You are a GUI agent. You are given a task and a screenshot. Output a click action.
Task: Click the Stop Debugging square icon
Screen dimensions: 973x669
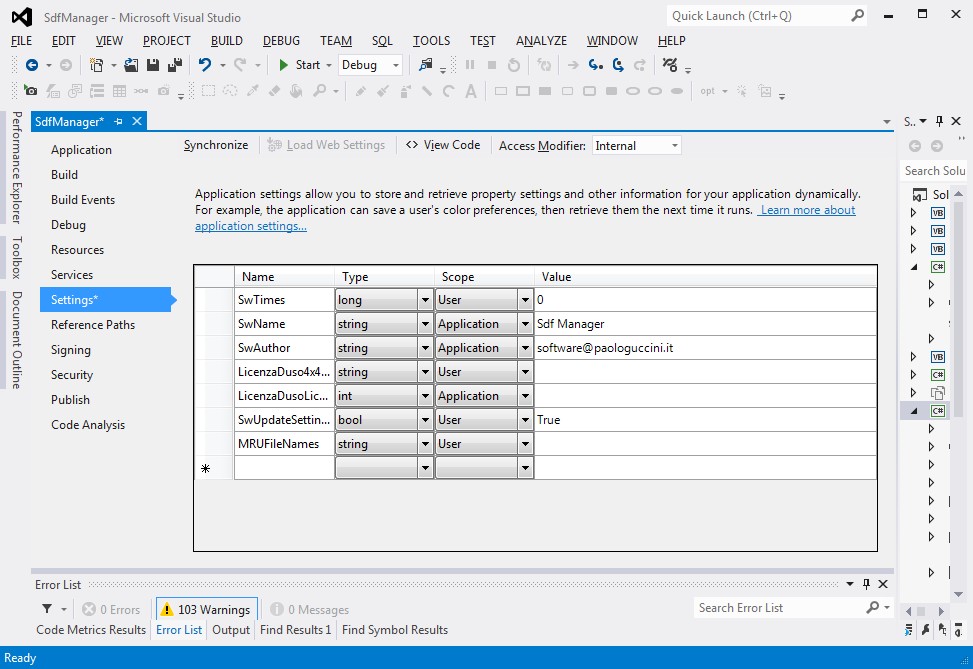coord(491,65)
